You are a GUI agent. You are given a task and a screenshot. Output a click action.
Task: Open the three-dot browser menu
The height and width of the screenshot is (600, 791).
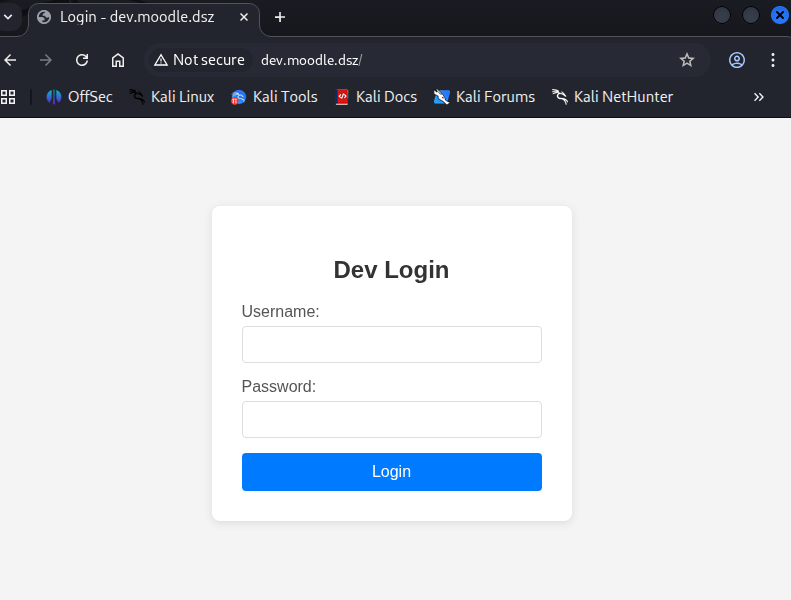[x=773, y=60]
